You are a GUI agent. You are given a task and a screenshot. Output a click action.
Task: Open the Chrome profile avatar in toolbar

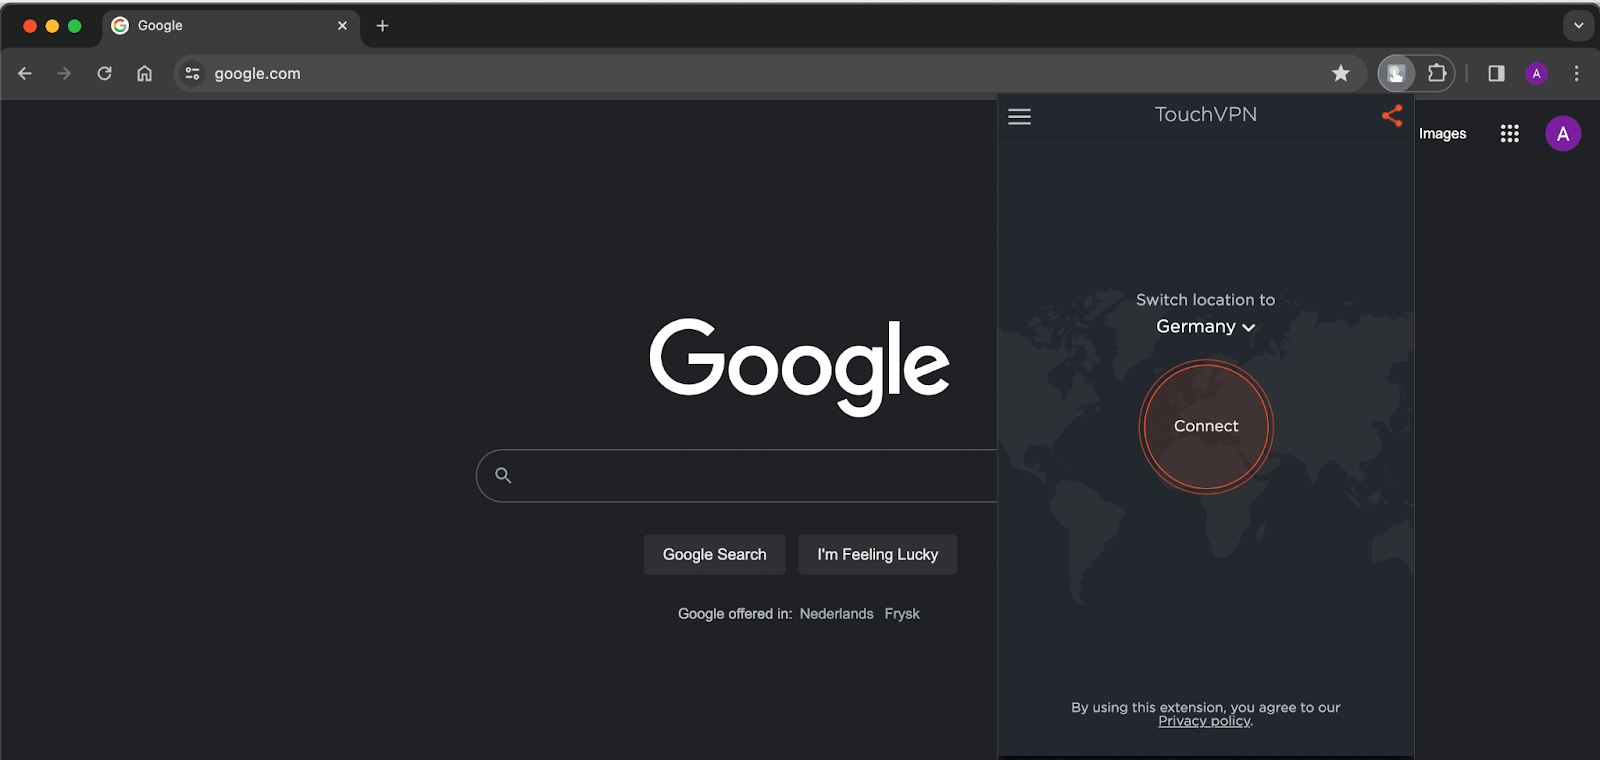tap(1537, 73)
